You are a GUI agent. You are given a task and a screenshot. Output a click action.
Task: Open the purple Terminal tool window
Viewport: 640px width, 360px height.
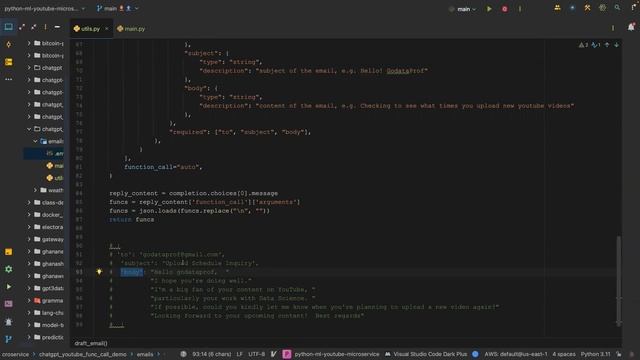(8, 304)
